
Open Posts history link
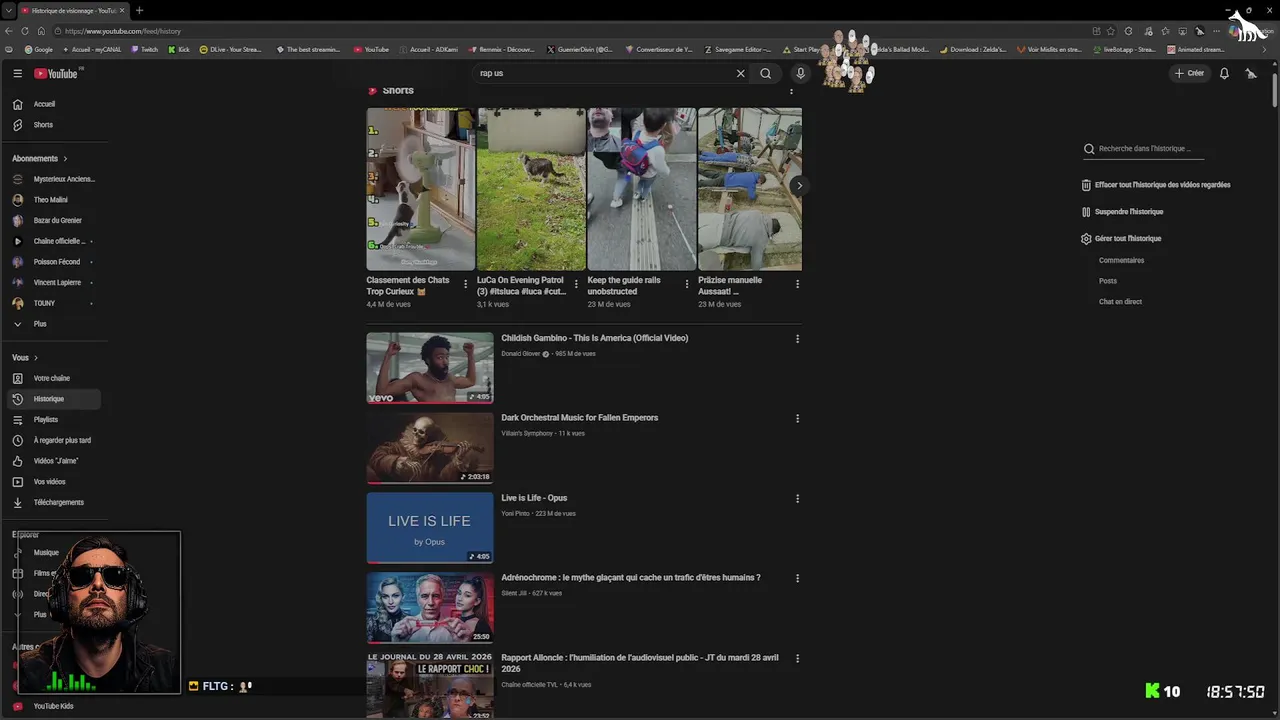1108,281
